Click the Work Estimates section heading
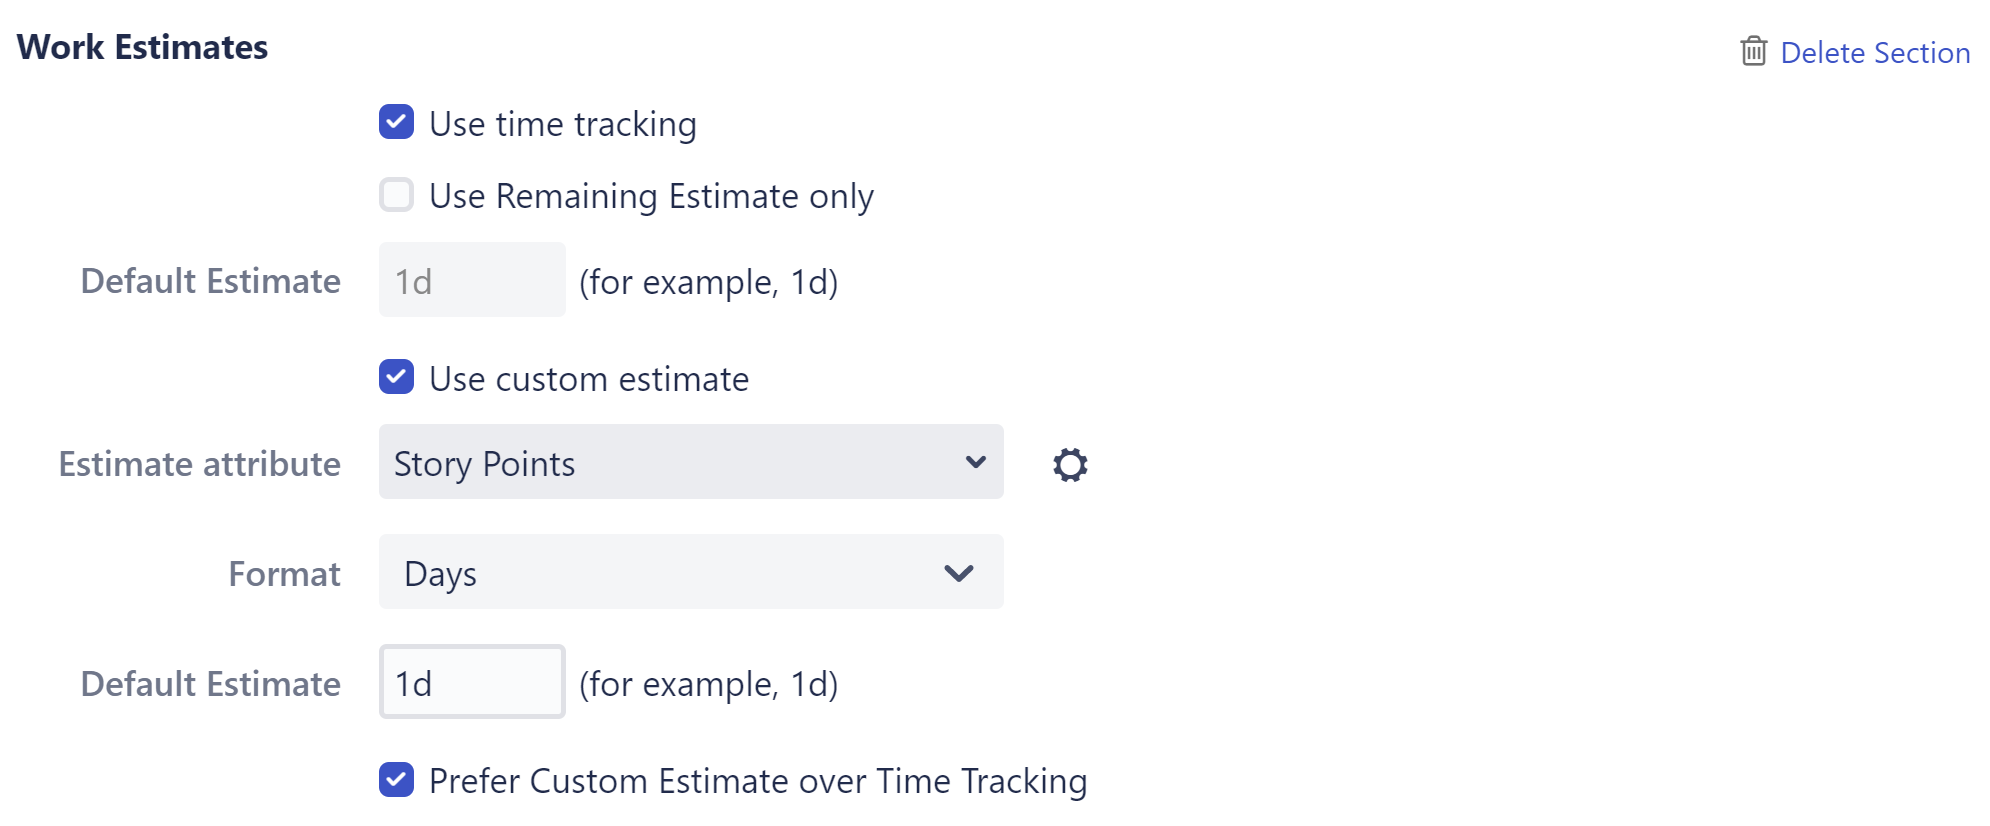 (x=142, y=47)
